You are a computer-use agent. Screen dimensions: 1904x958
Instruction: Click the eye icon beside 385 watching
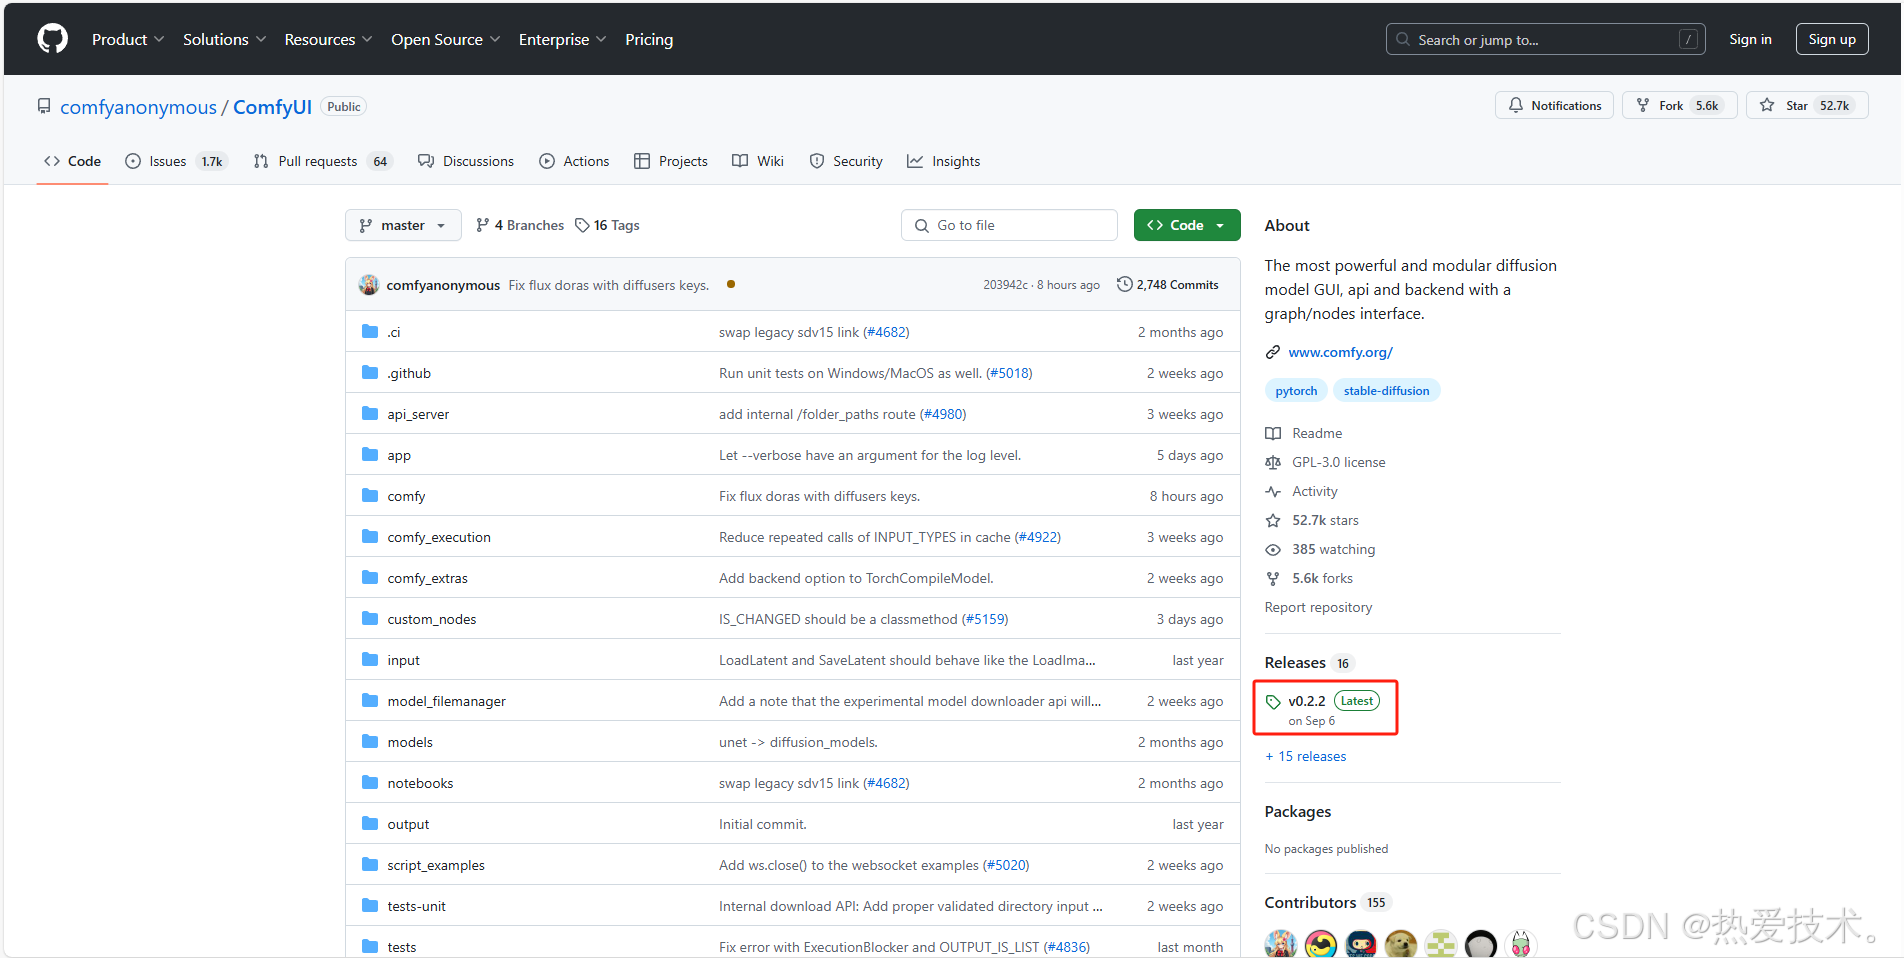1273,549
